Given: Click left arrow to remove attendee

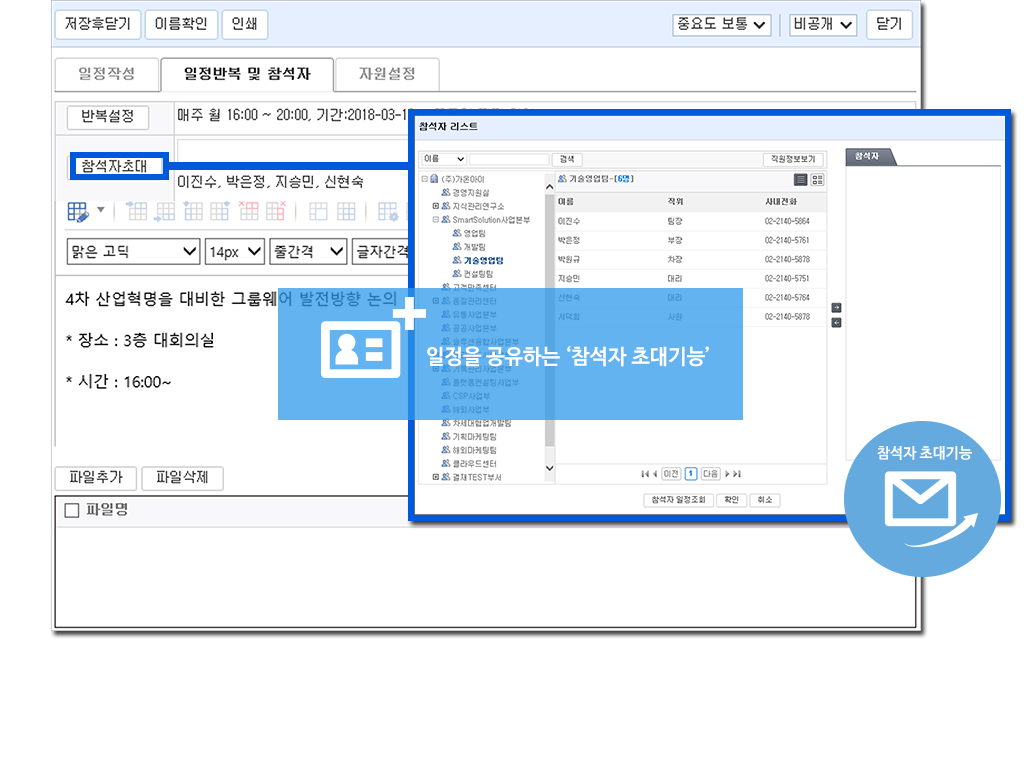Looking at the screenshot, I should (836, 322).
